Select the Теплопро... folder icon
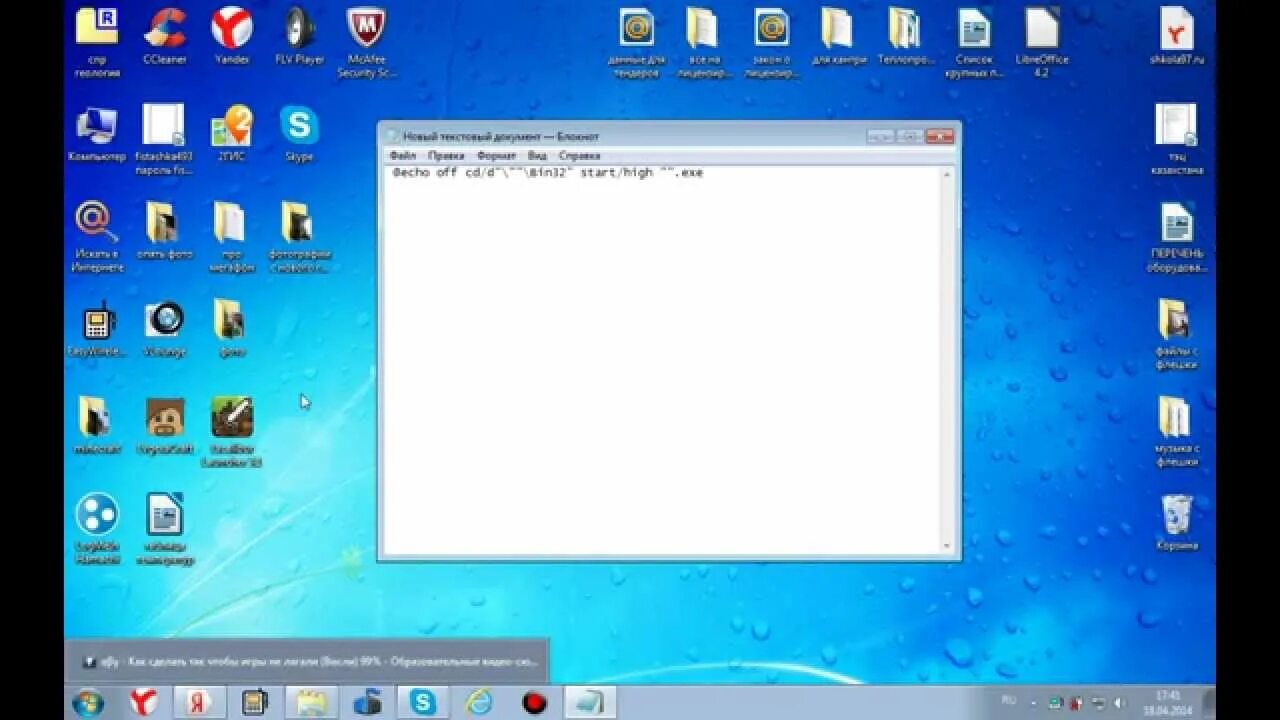 point(905,37)
